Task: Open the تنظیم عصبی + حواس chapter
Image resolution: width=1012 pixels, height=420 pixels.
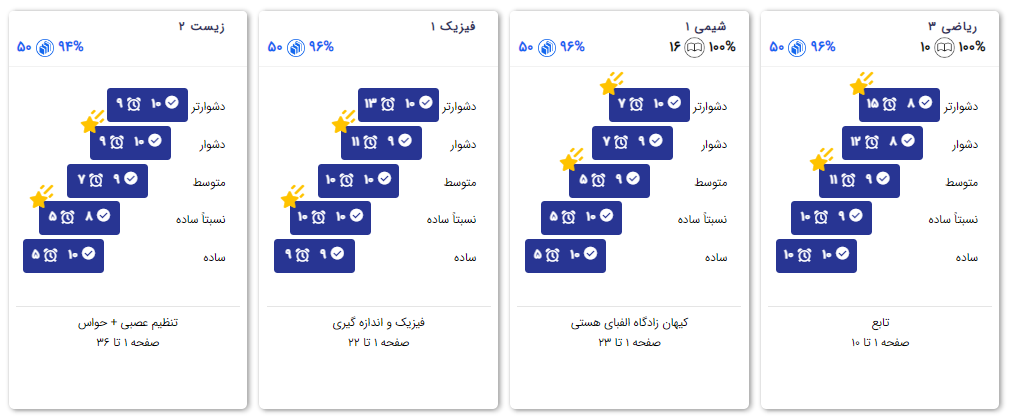Action: [x=127, y=323]
